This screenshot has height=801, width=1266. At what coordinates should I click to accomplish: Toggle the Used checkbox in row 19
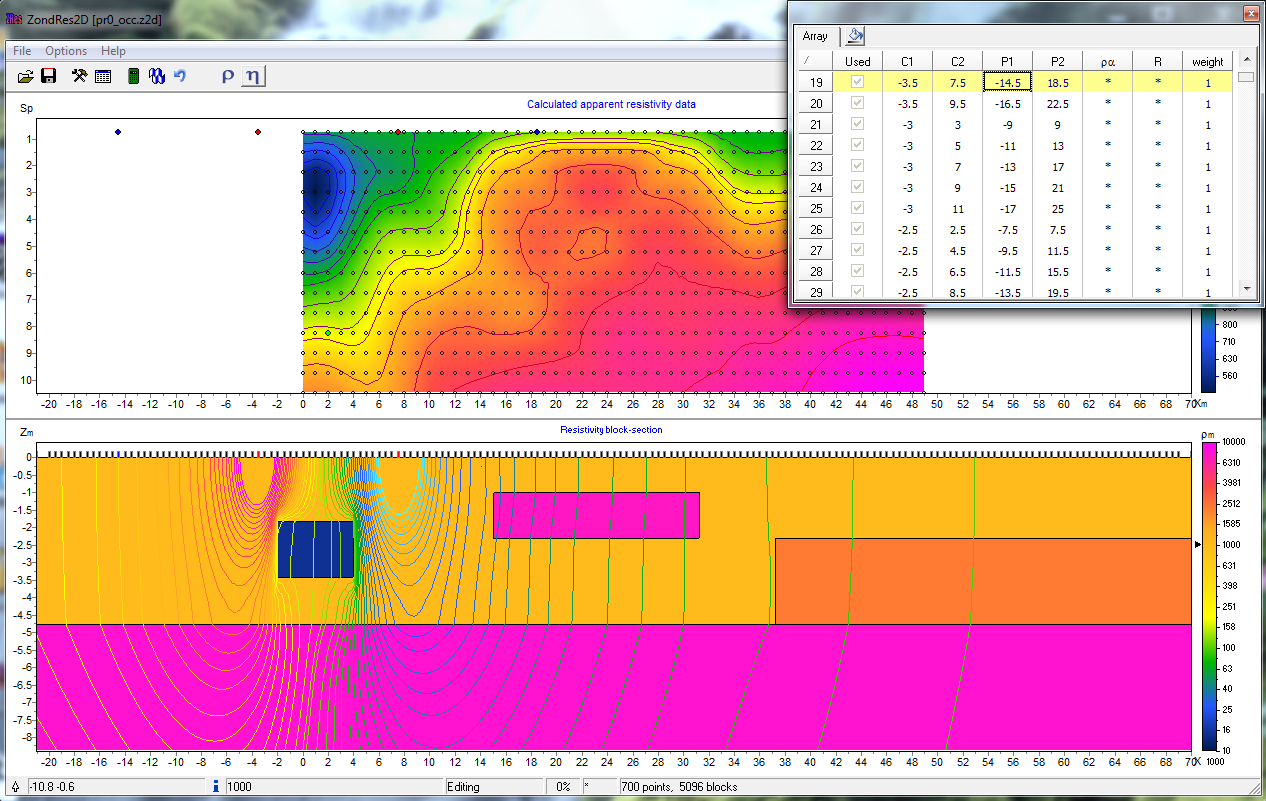857,83
